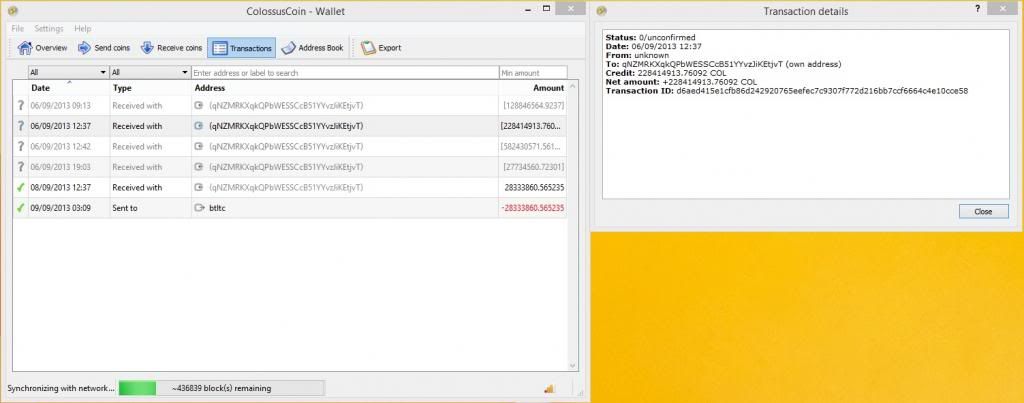Click the Credit line in details

665,73
